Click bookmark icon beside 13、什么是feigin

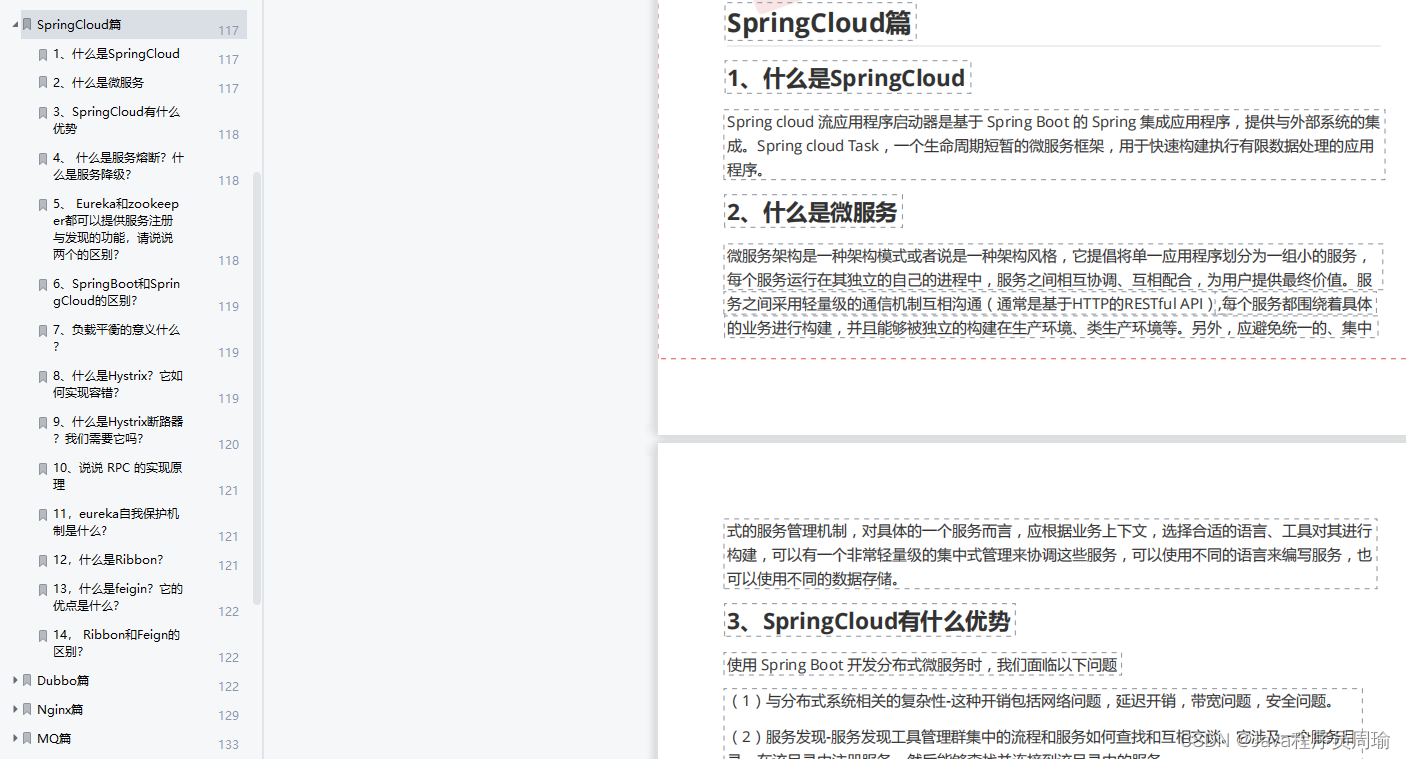click(x=43, y=589)
